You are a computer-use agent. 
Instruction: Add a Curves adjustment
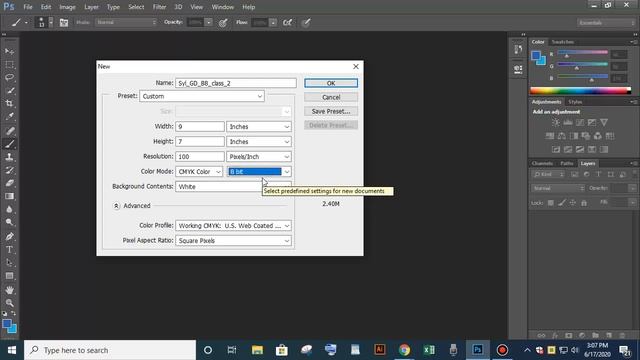click(x=580, y=122)
